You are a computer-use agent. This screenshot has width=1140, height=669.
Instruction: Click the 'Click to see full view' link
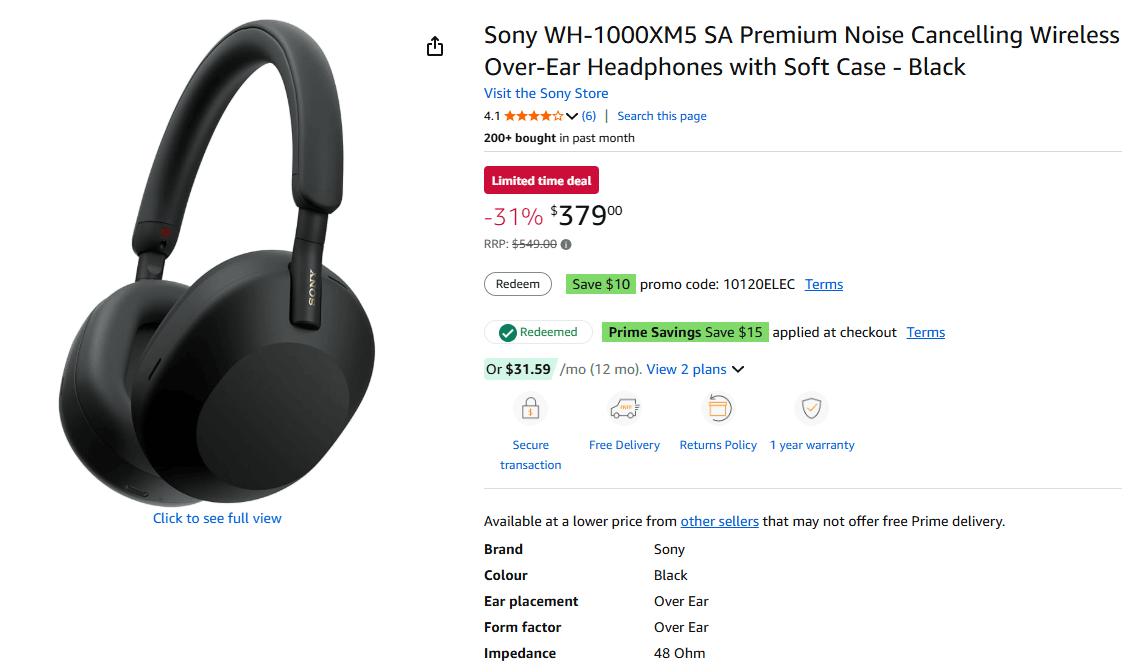[217, 518]
